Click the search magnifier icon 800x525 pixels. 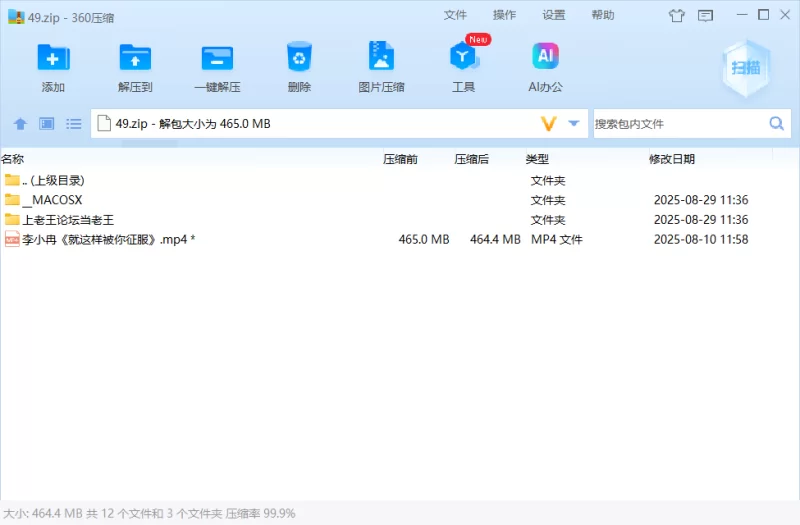click(777, 123)
